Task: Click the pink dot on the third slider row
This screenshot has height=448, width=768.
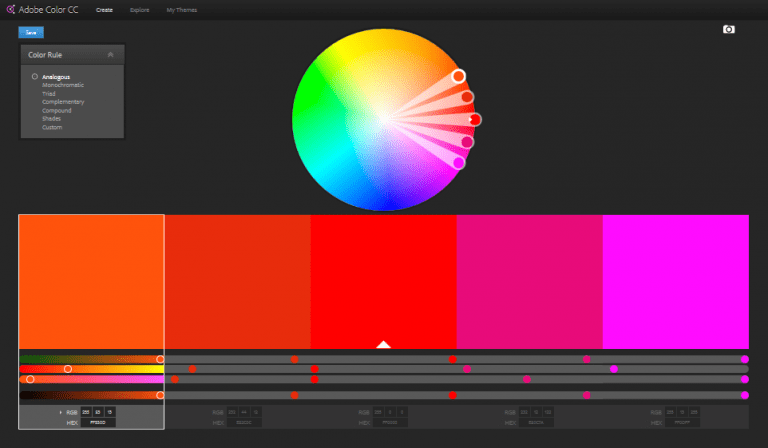Action: click(527, 379)
